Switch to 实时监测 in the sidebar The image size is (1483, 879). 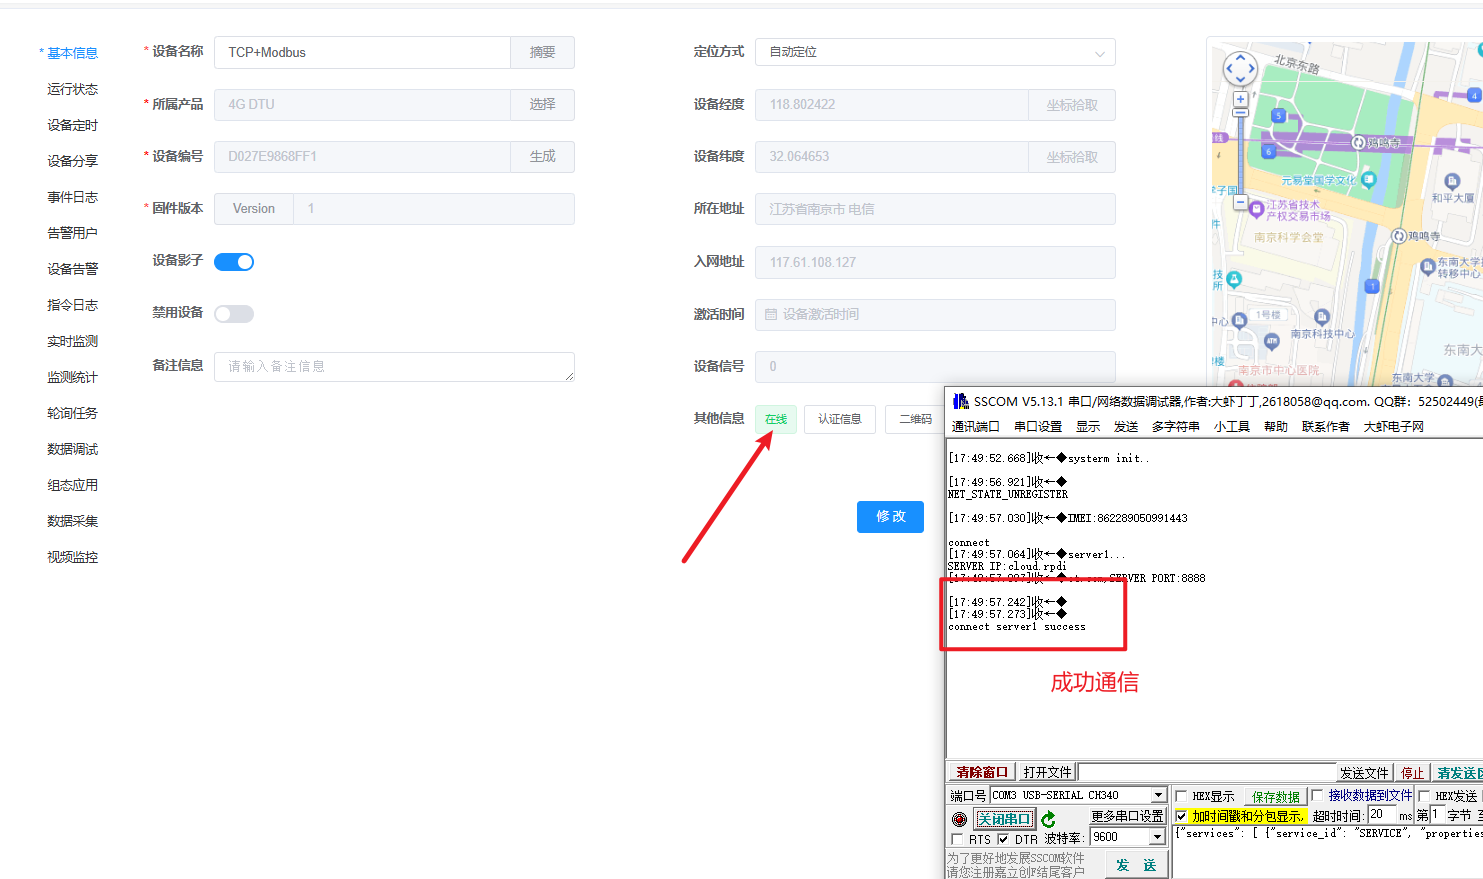point(72,341)
